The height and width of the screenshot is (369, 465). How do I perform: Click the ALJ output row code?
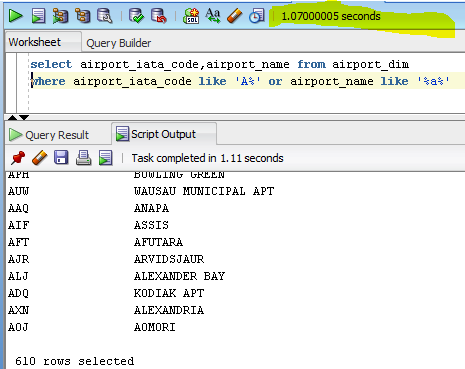click(19, 276)
